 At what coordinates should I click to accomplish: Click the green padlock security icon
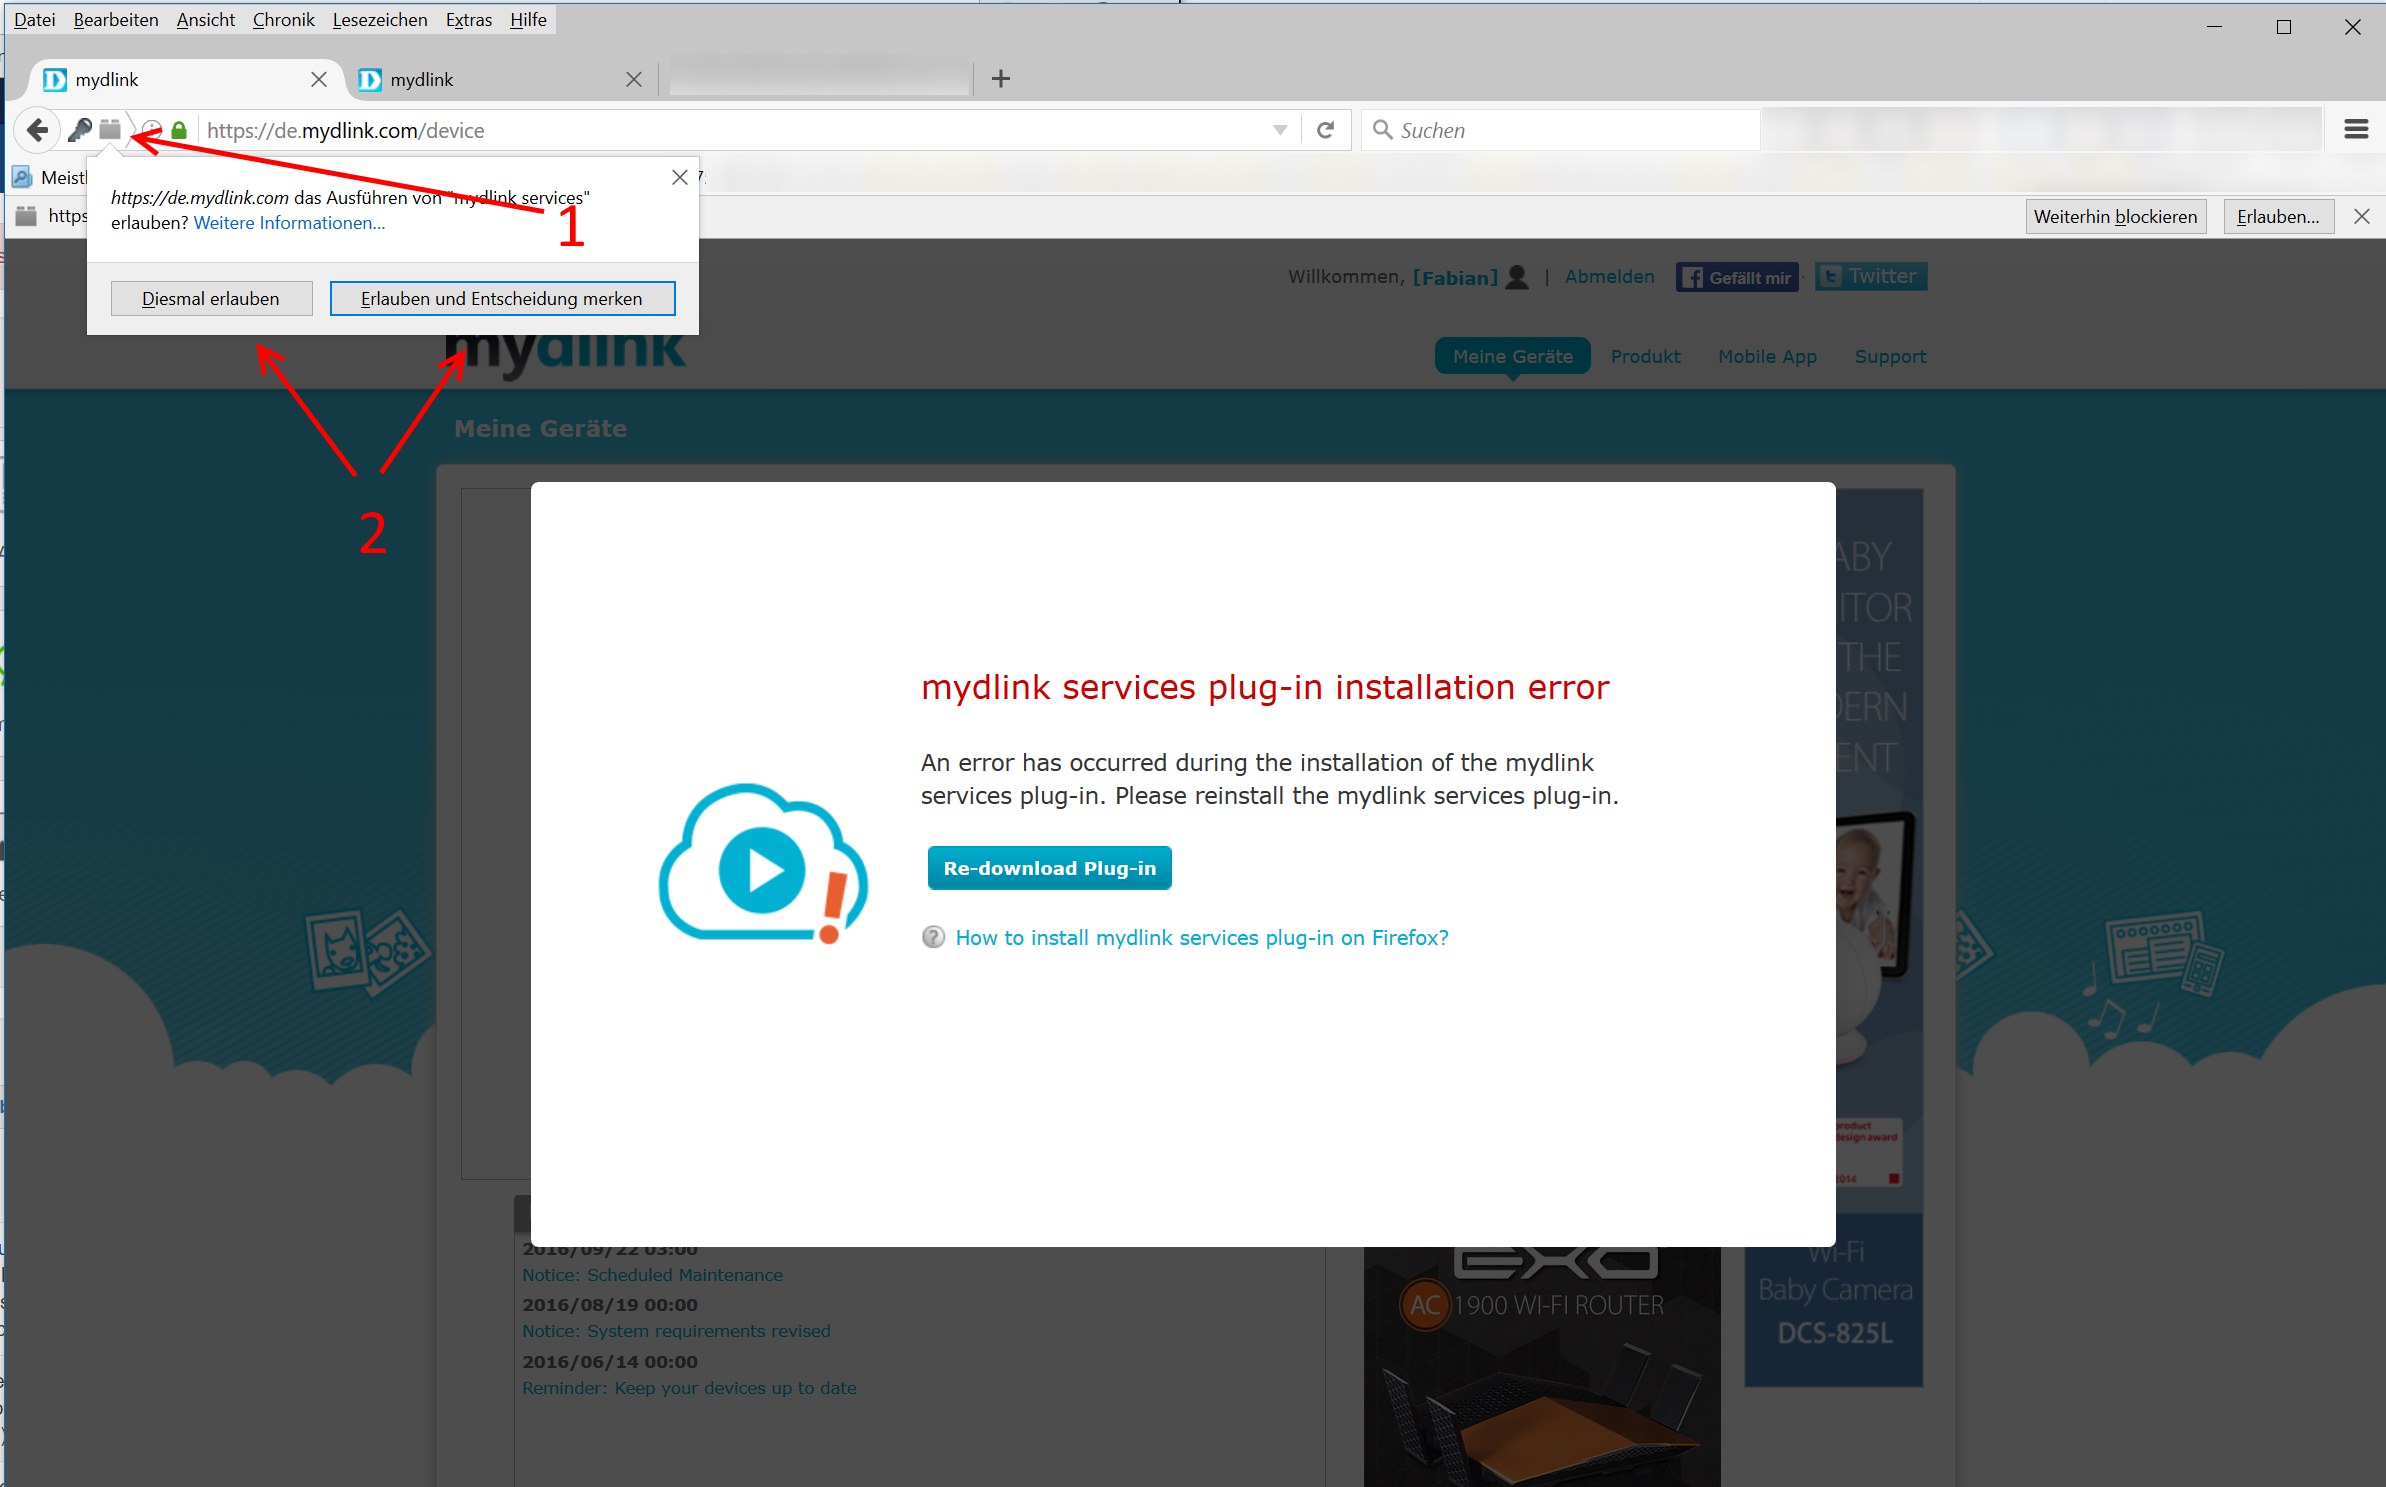tap(179, 130)
